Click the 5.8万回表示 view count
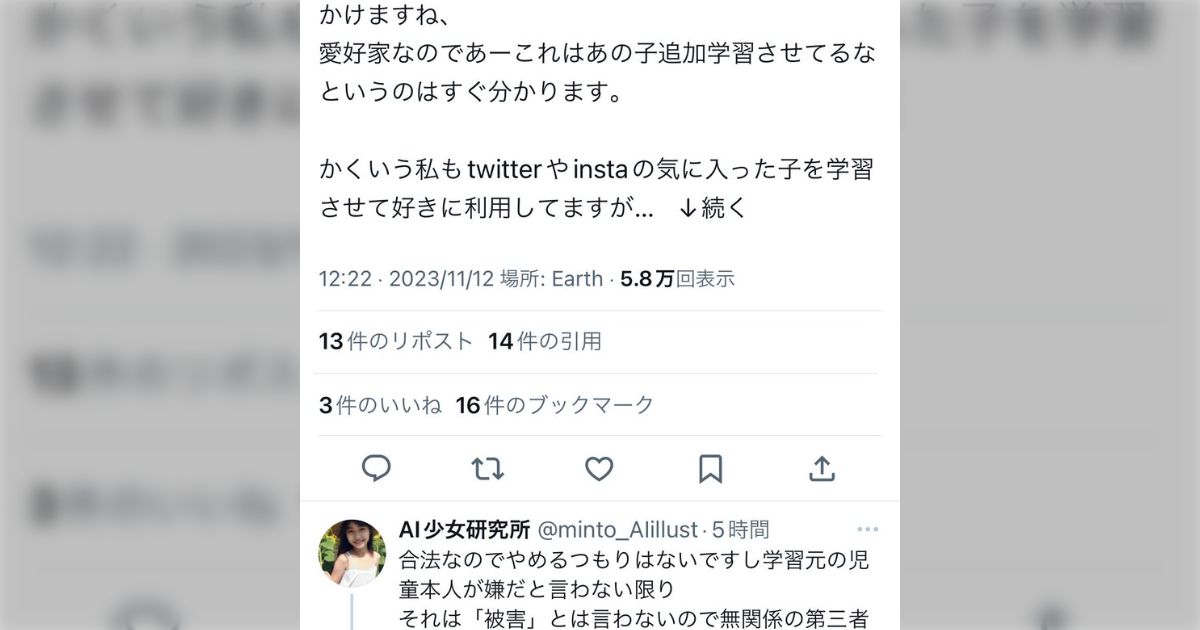 (677, 279)
